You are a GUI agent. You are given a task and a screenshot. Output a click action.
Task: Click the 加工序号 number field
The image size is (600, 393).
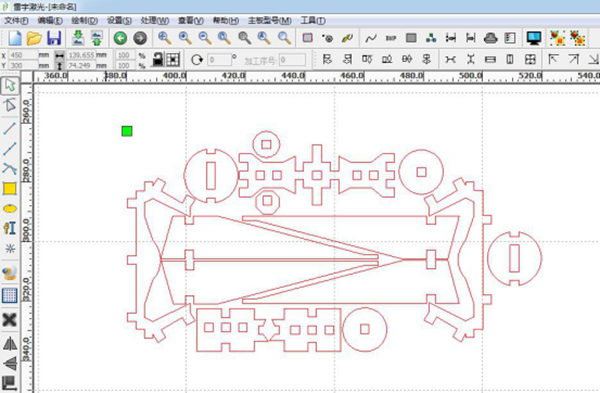[292, 60]
